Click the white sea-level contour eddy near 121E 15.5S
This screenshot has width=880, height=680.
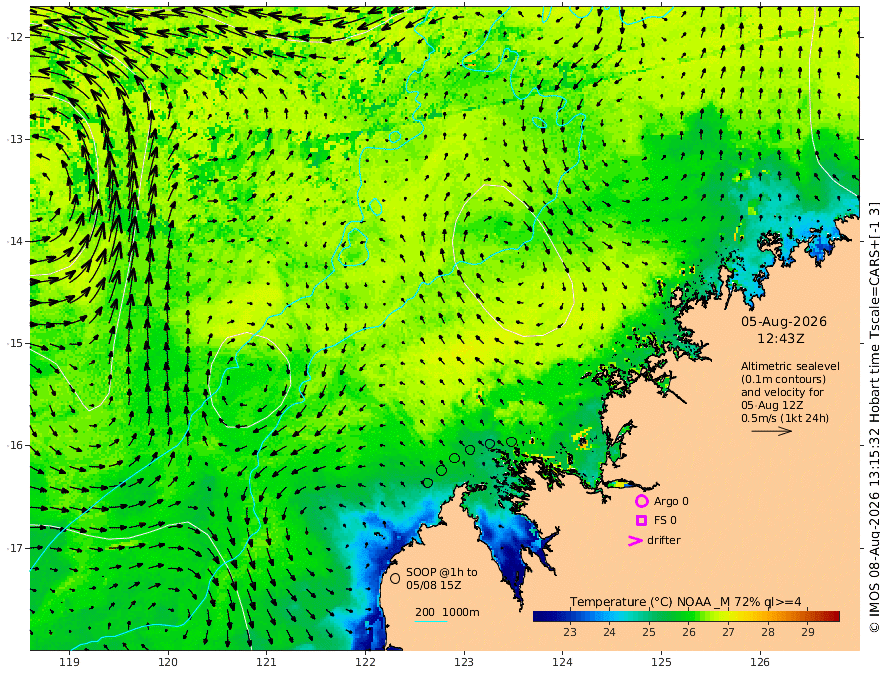tap(250, 380)
